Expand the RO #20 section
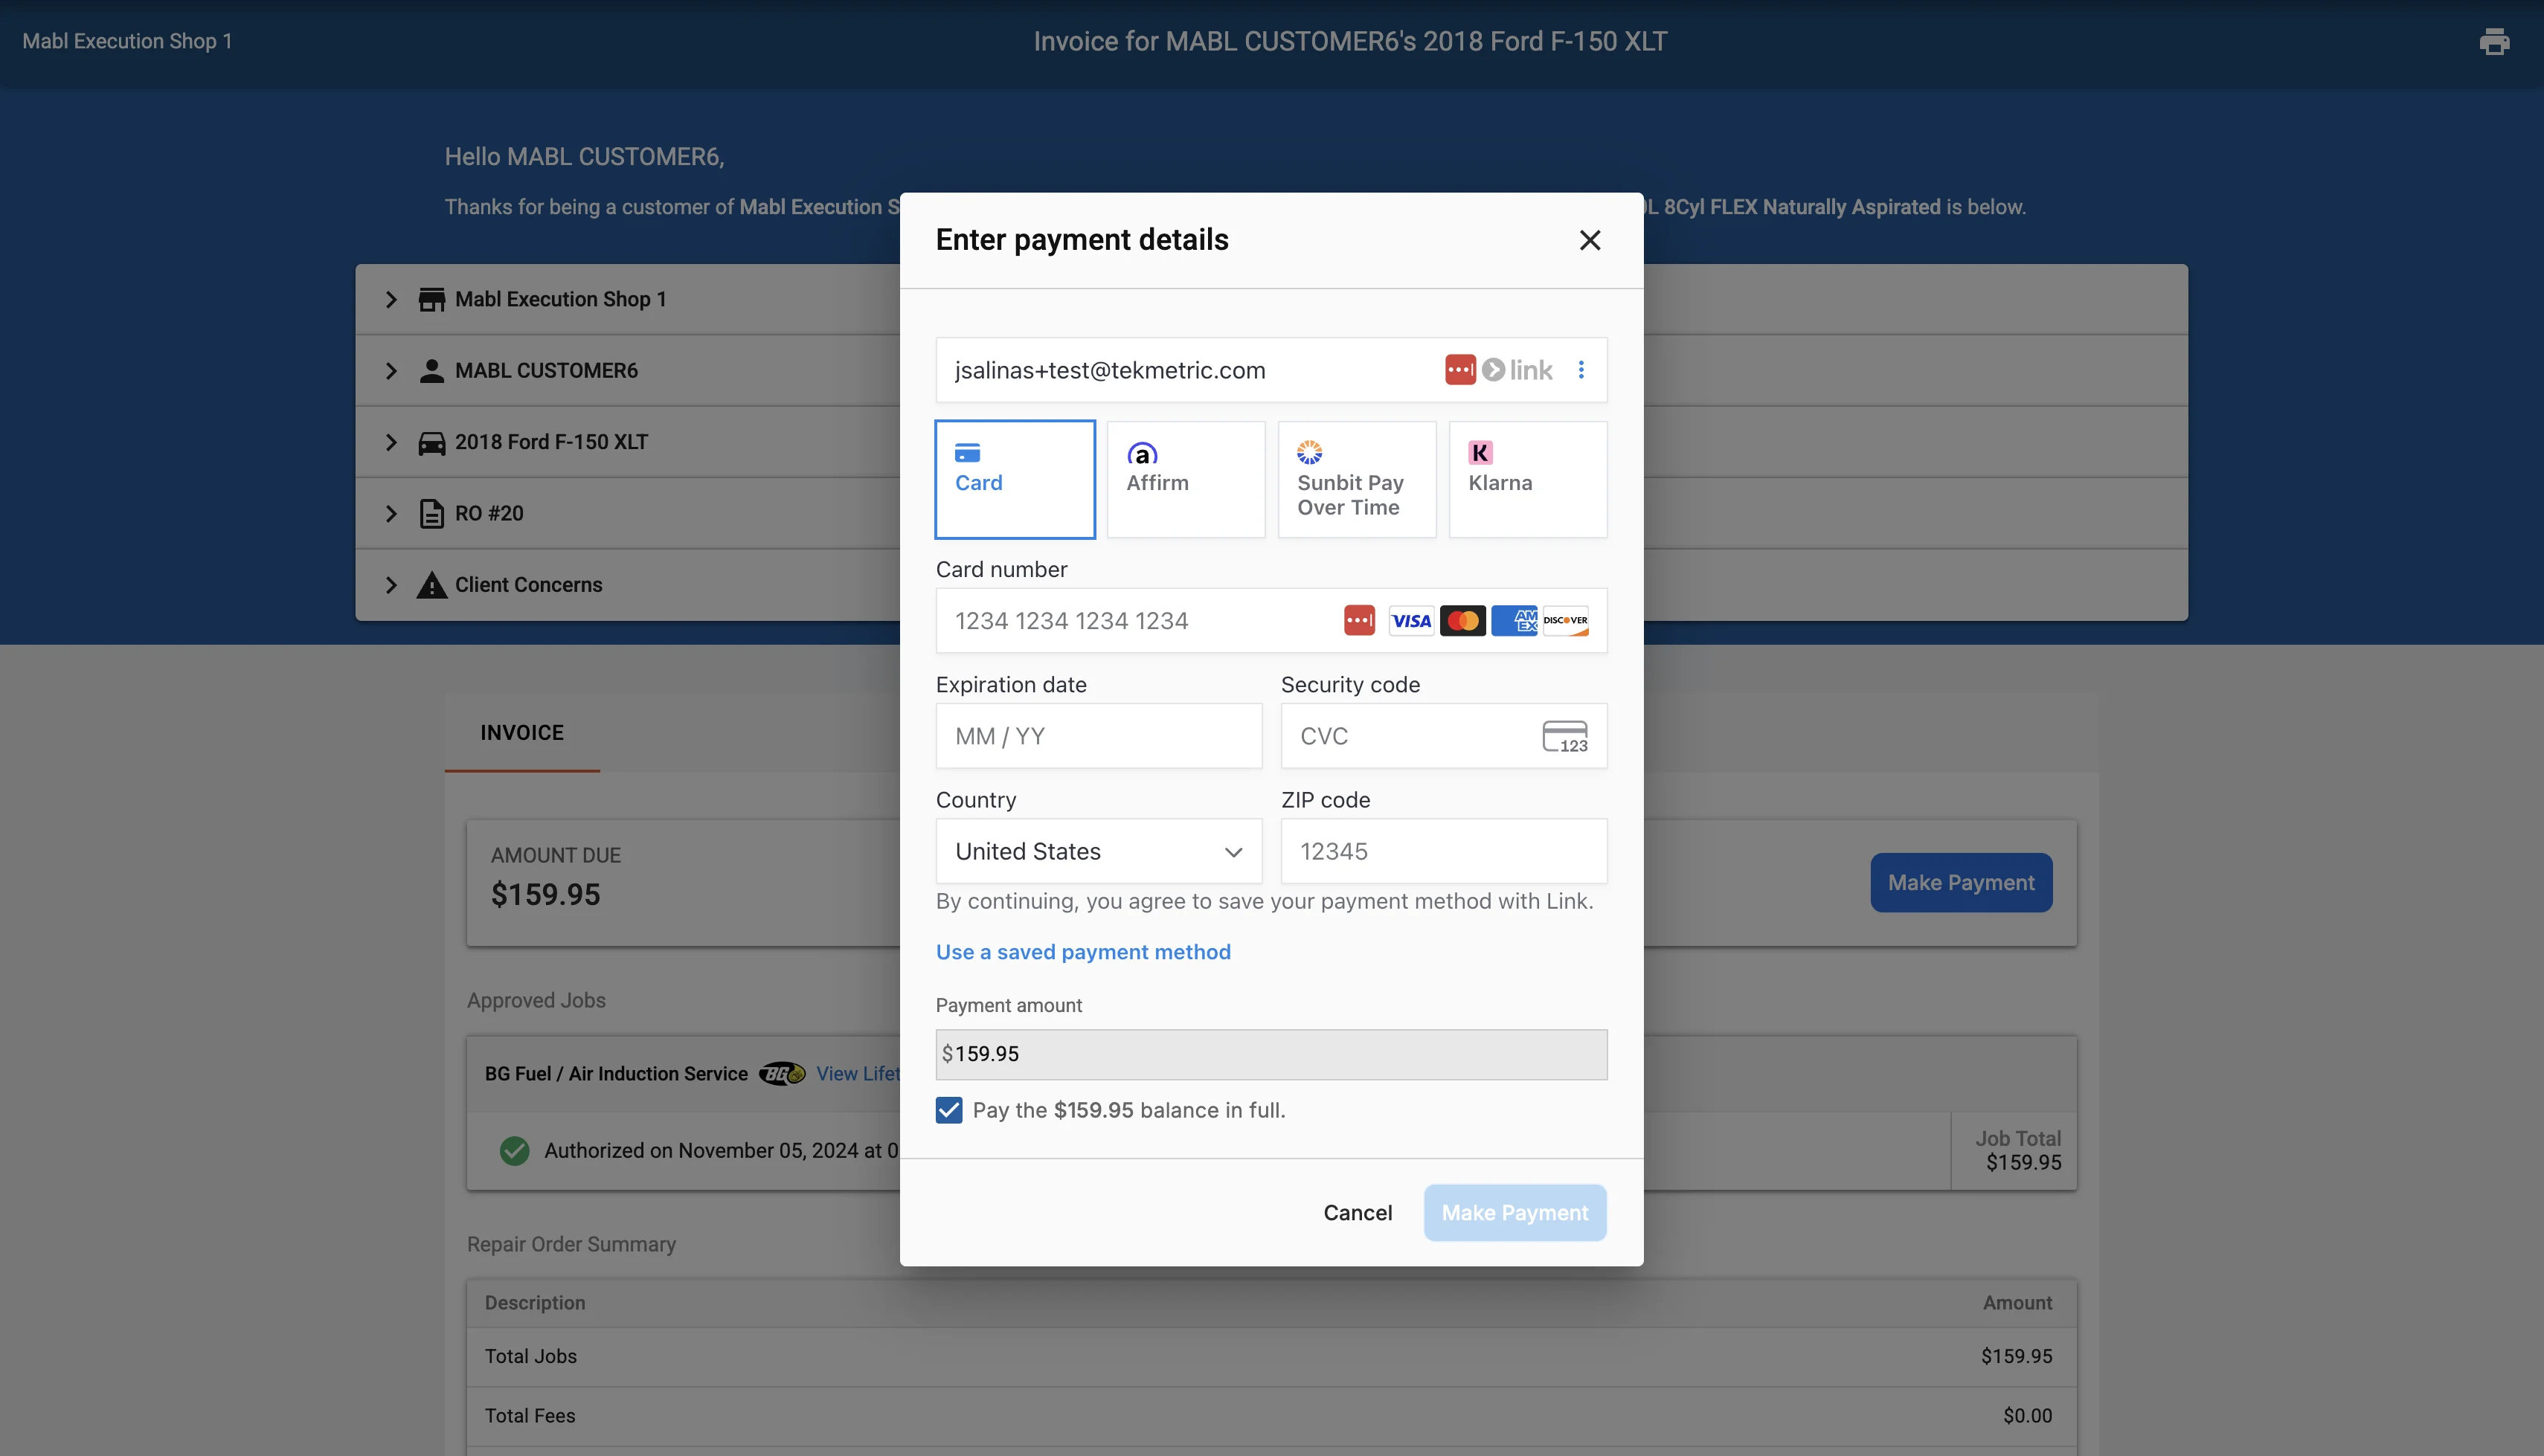 click(391, 513)
